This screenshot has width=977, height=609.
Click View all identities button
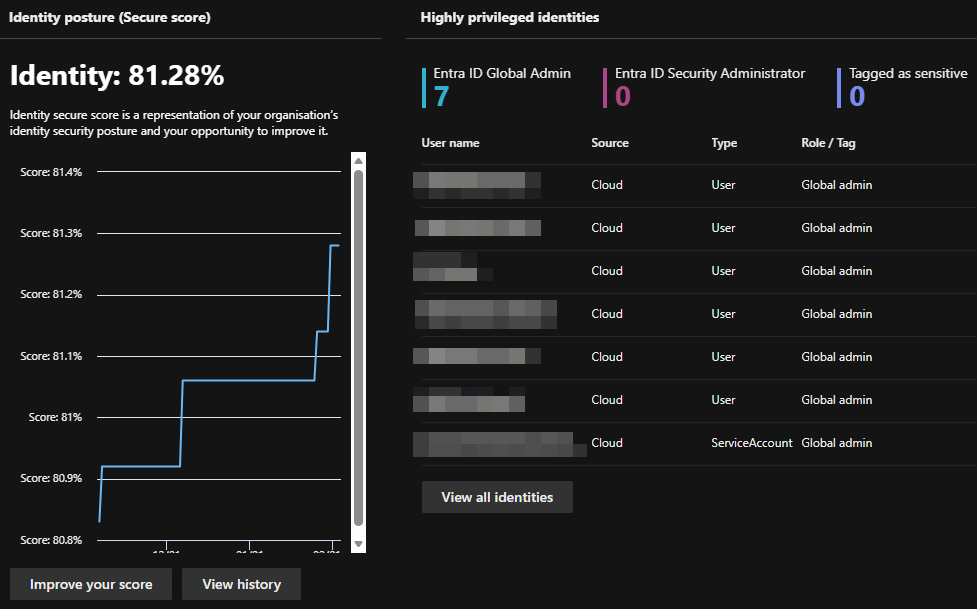497,497
